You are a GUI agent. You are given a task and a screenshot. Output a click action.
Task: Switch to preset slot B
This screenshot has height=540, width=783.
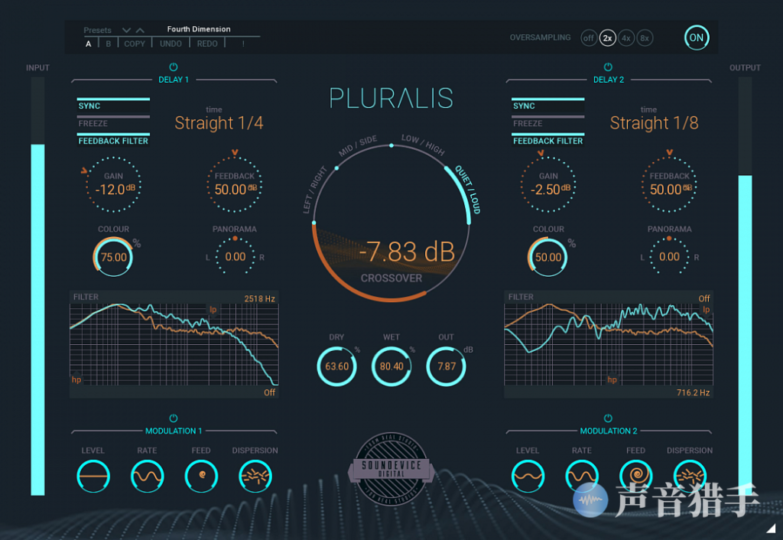(x=108, y=44)
